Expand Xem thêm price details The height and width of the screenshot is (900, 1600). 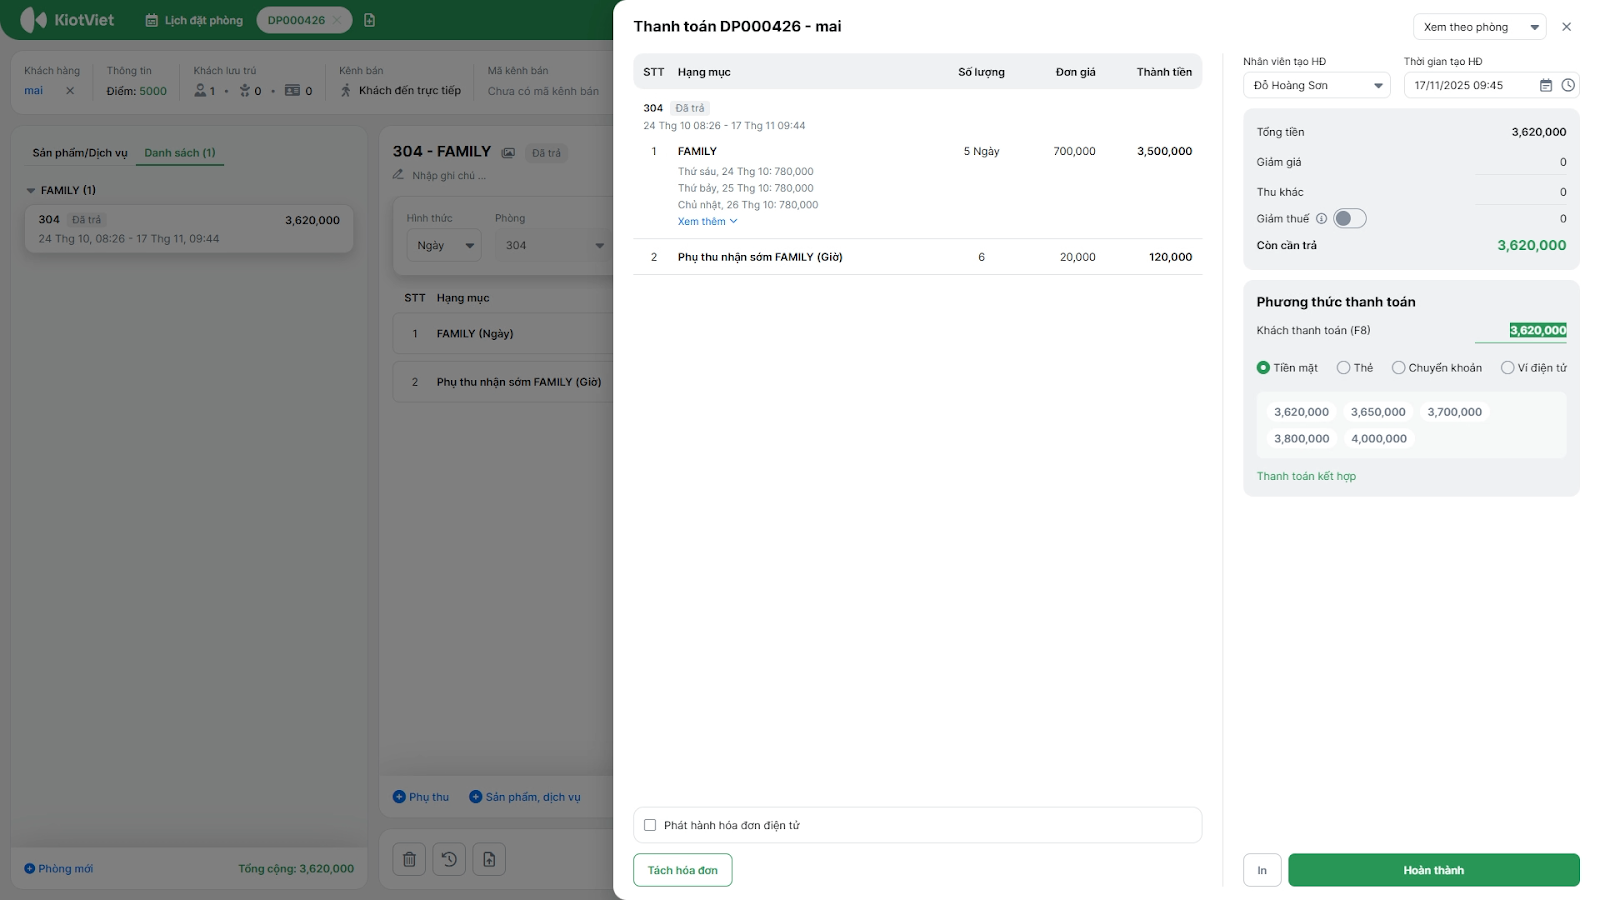point(707,222)
